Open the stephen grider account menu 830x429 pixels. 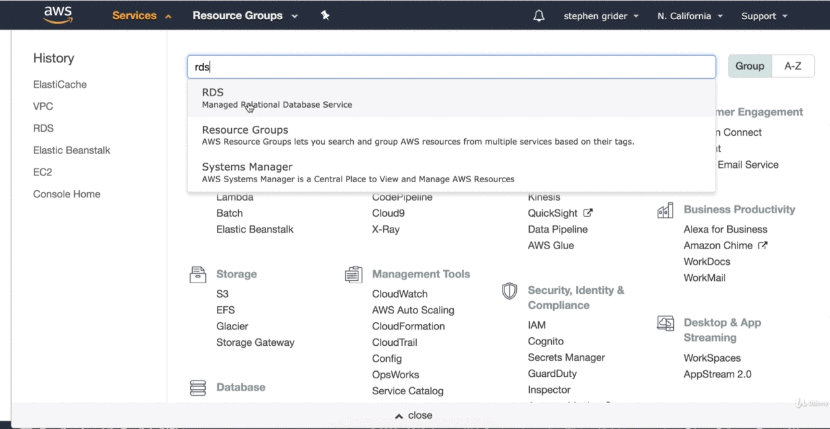[603, 16]
